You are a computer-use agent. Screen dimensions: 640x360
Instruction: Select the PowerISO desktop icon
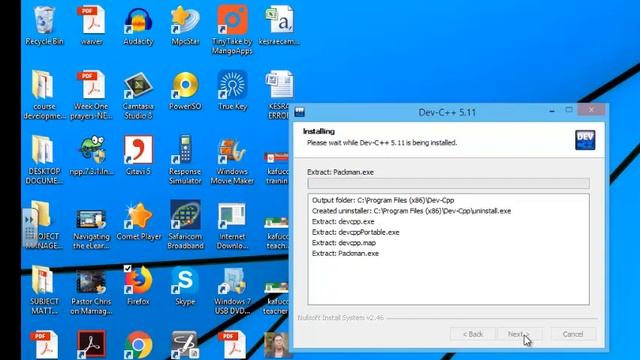tap(185, 91)
